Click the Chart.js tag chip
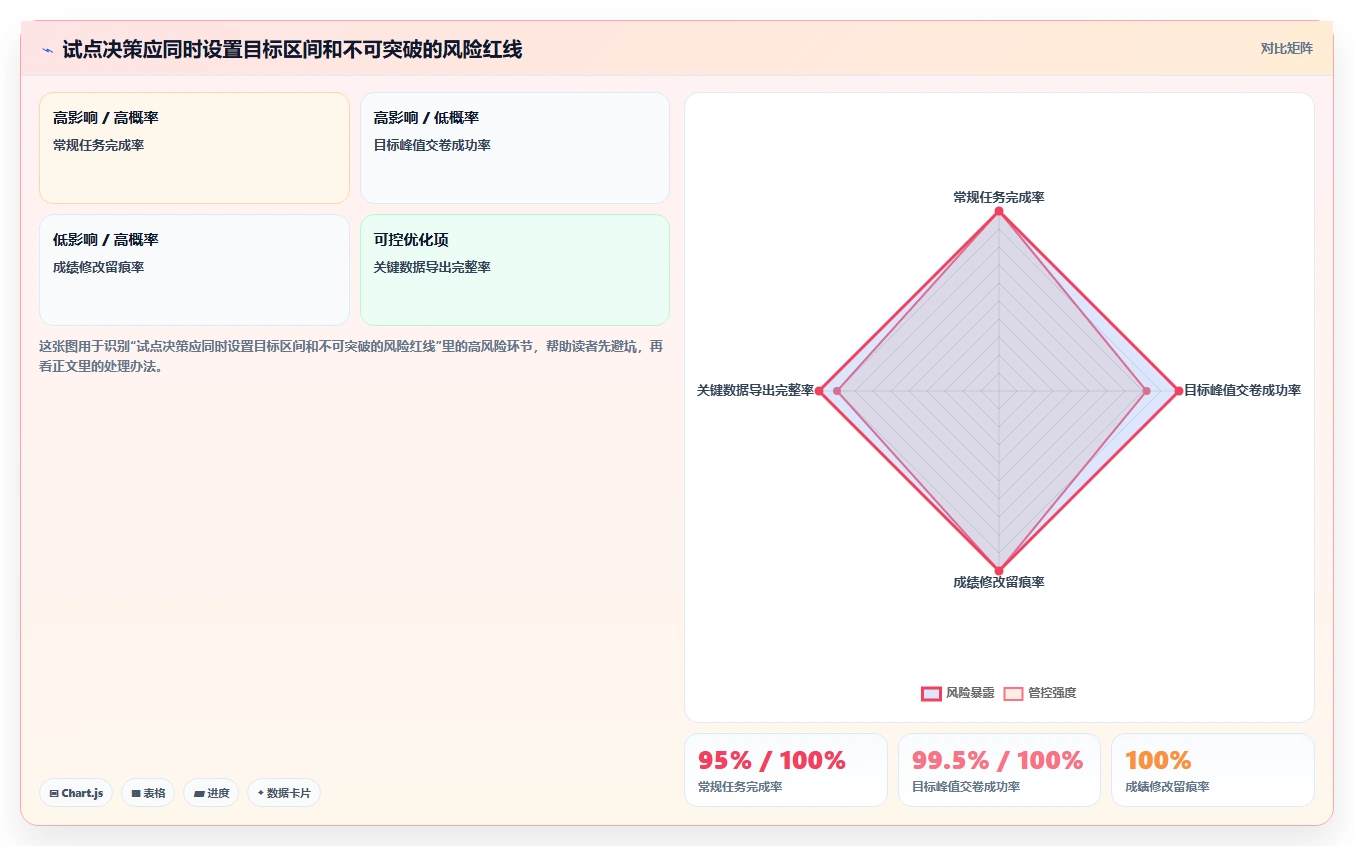This screenshot has width=1354, height=846. pyautogui.click(x=77, y=793)
